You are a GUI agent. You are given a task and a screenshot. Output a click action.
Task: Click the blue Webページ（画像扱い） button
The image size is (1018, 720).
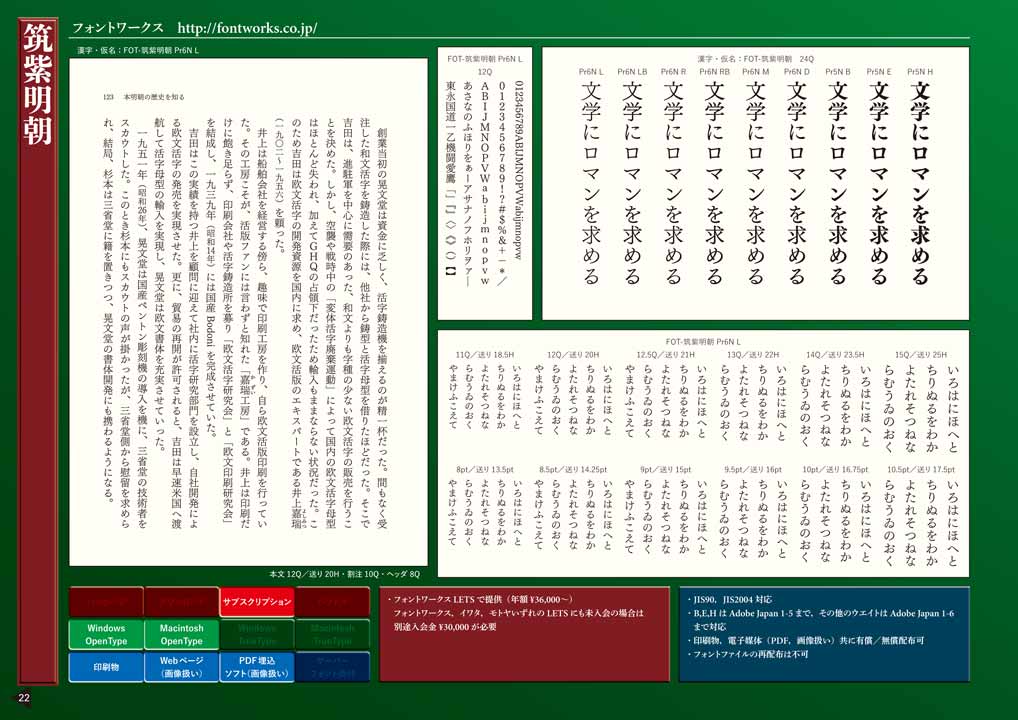(x=181, y=667)
